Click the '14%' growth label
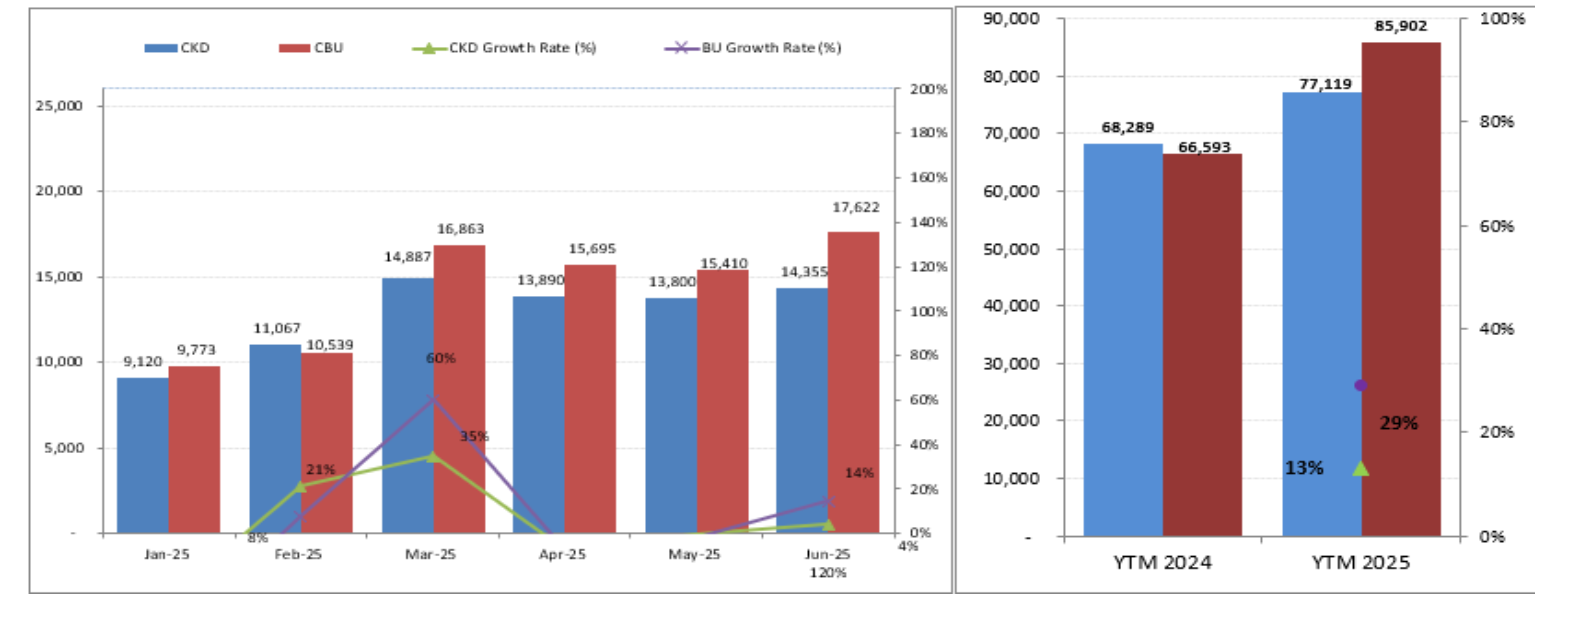Image resolution: width=1572 pixels, height=628 pixels. point(859,473)
